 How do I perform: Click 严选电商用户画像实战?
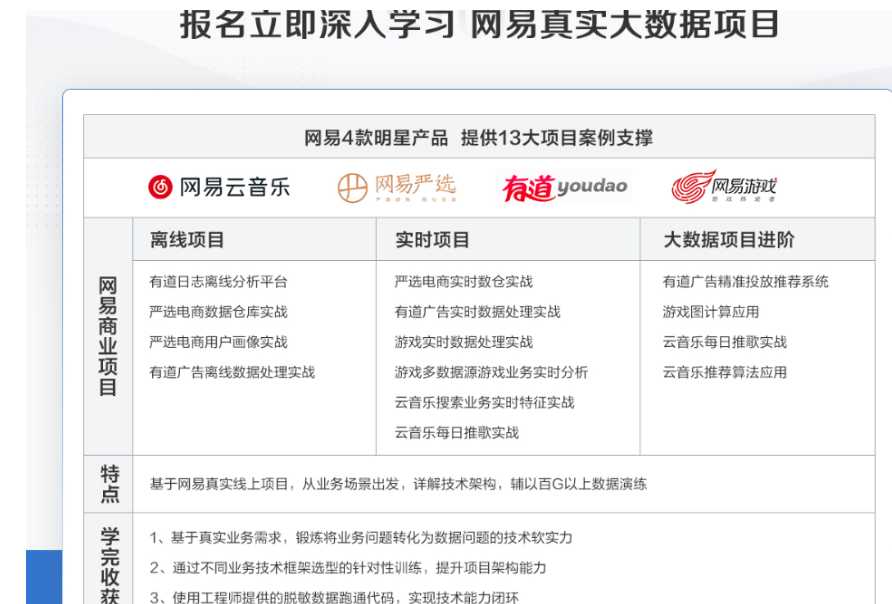point(218,342)
